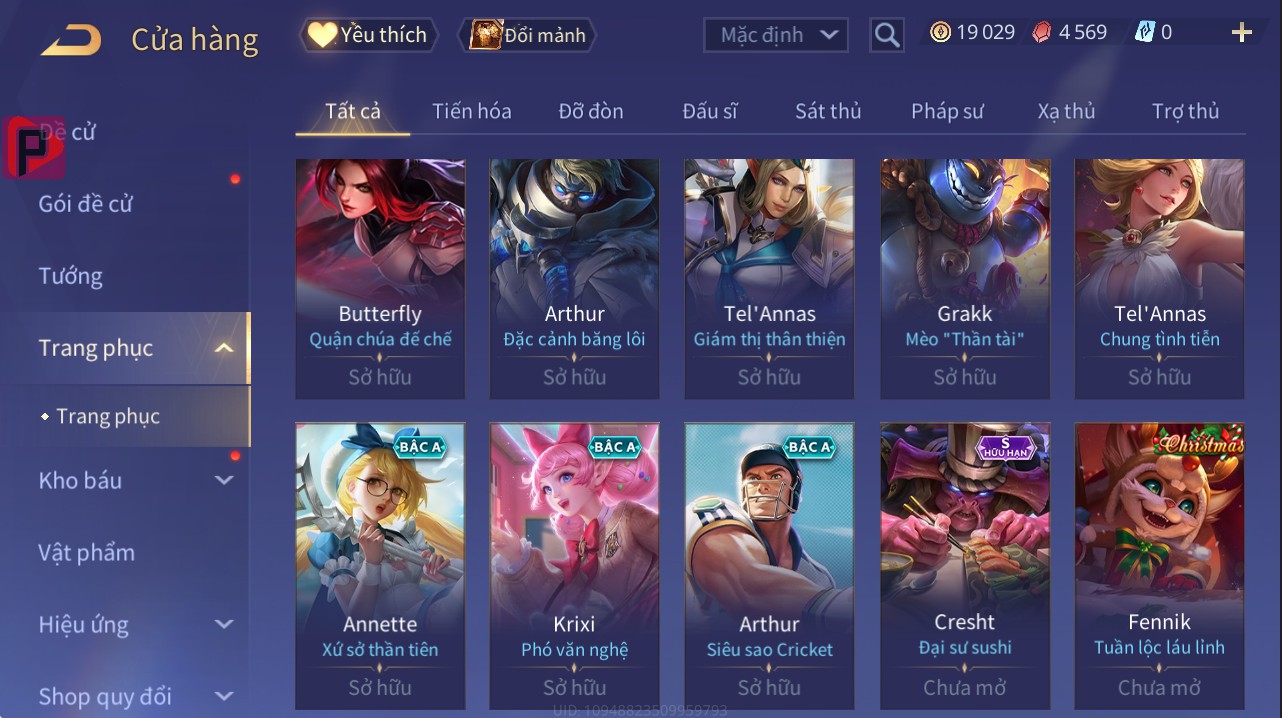Open the Mặc định sort dropdown
Image resolution: width=1282 pixels, height=718 pixels.
click(x=776, y=35)
